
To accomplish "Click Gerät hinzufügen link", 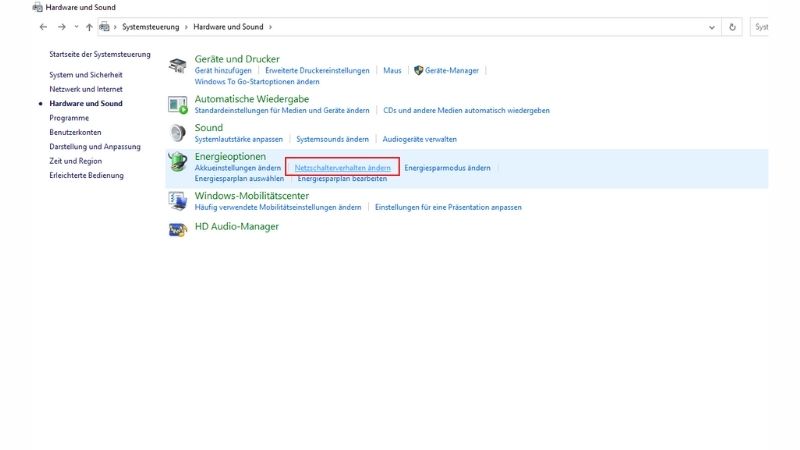I will [223, 70].
